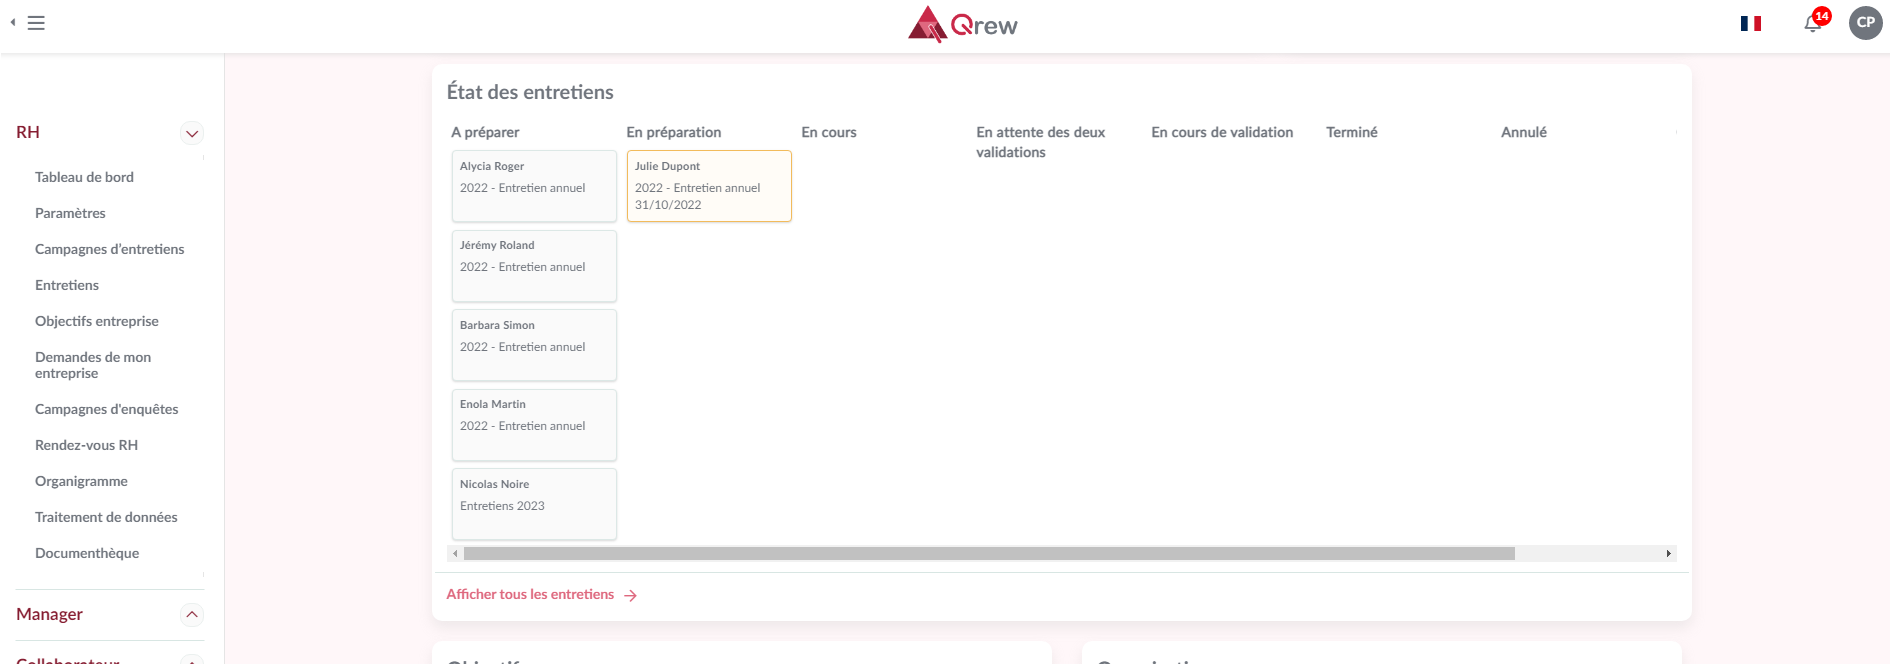Open Tableau de bord in sidebar
The image size is (1891, 665).
(84, 177)
